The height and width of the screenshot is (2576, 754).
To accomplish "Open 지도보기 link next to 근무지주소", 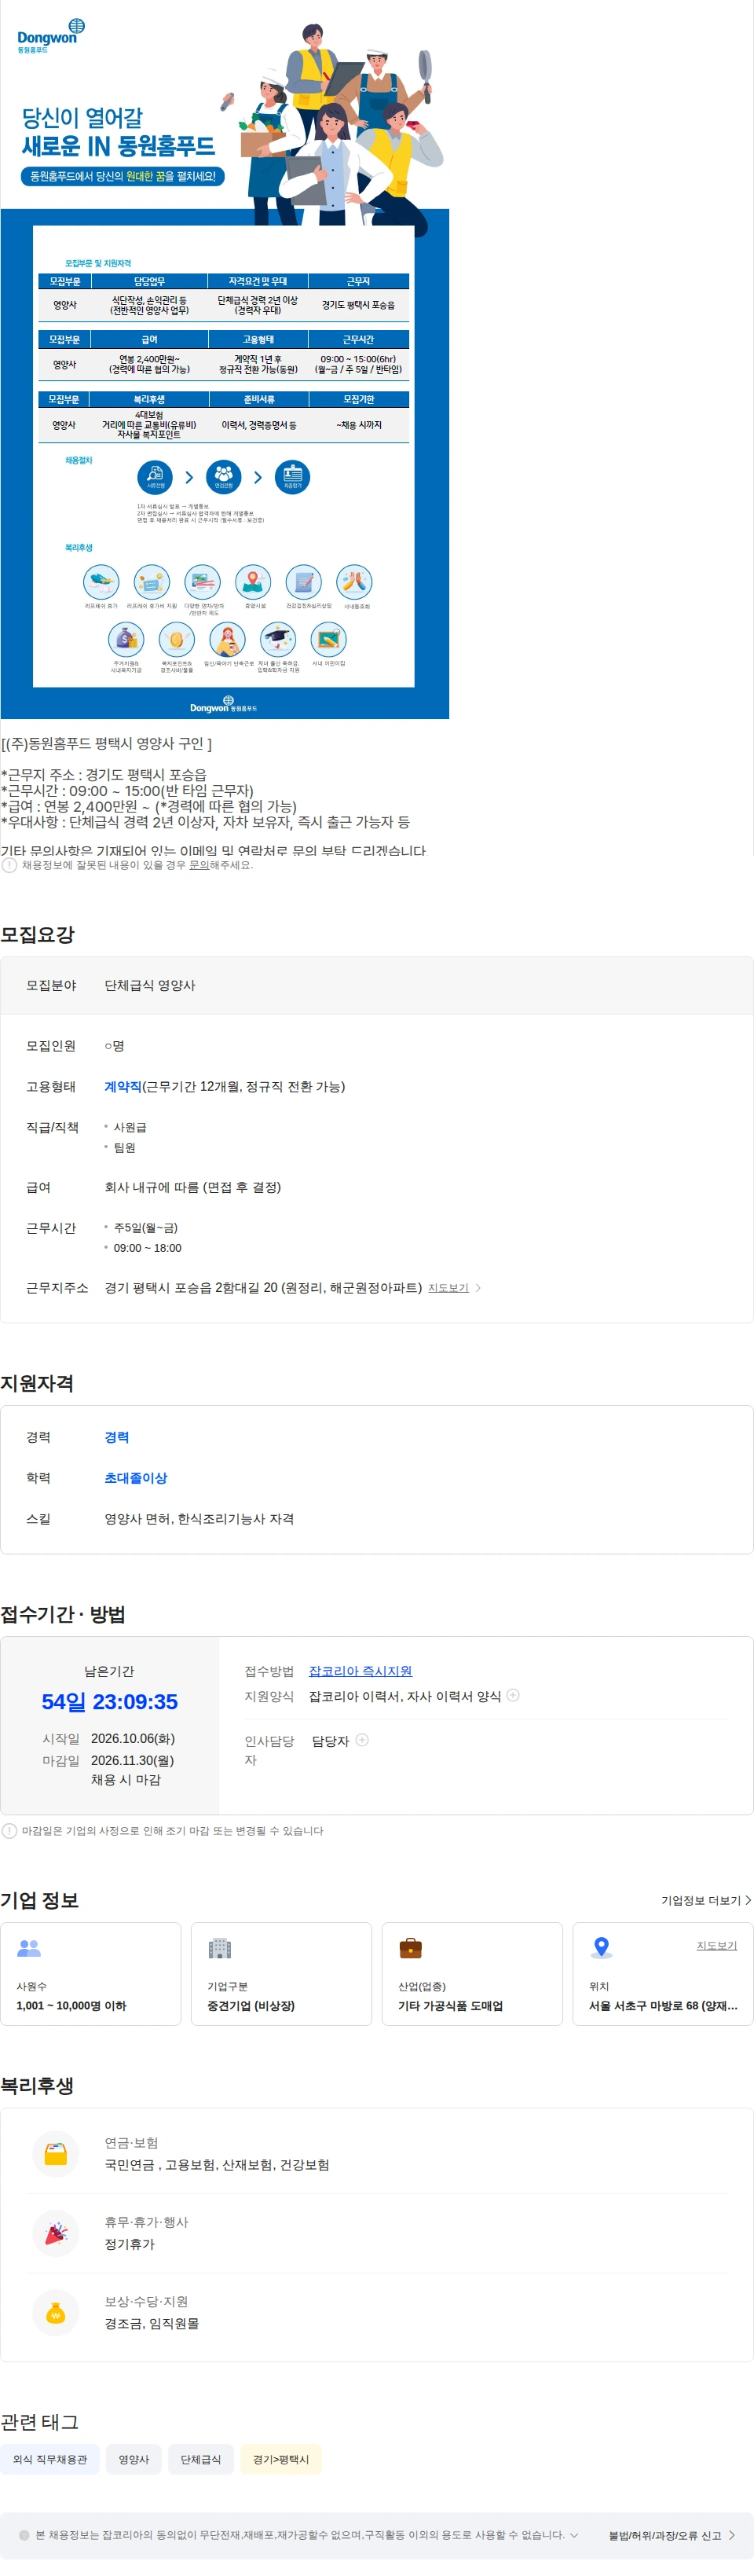I will (448, 1288).
